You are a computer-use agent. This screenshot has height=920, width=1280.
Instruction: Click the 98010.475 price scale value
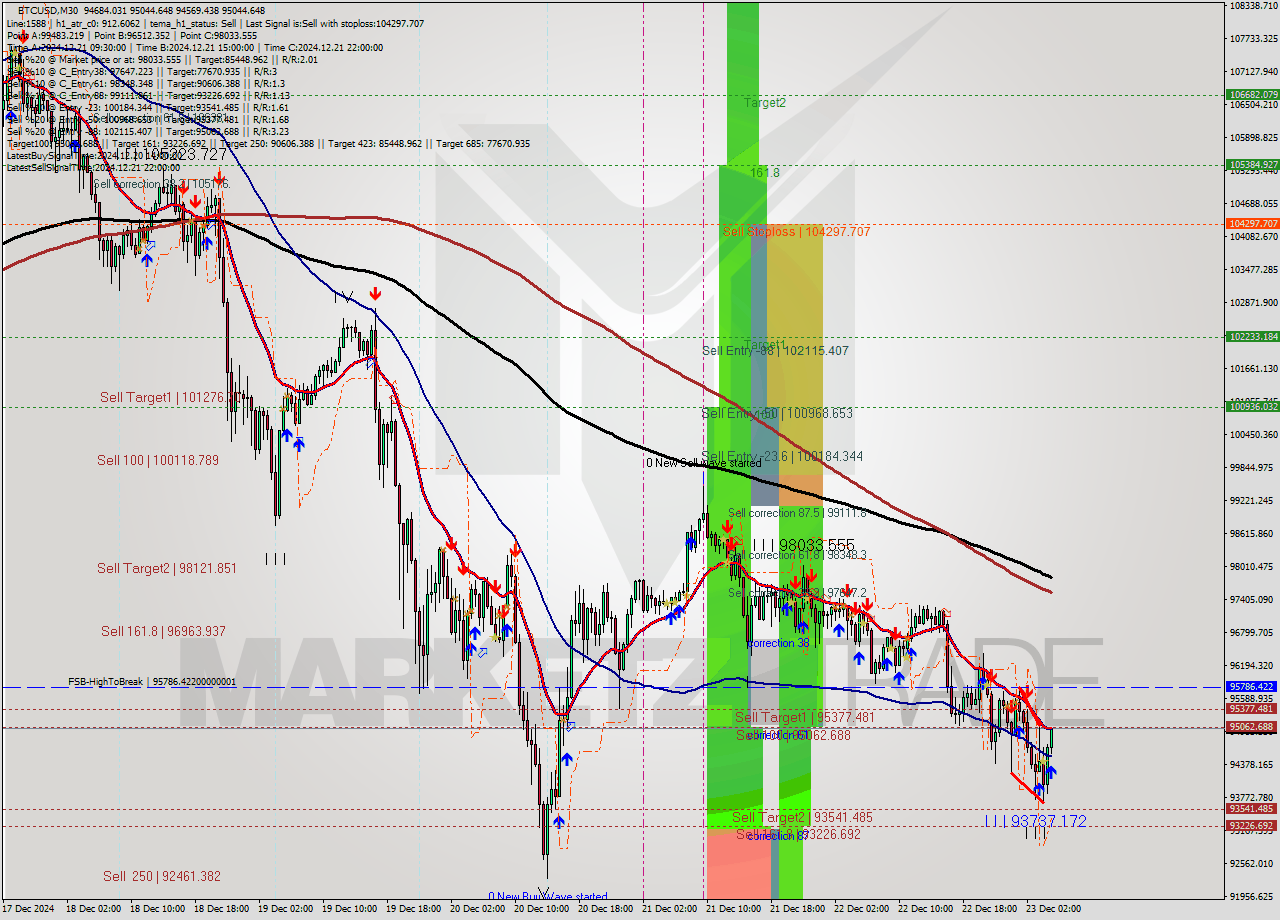click(1252, 566)
